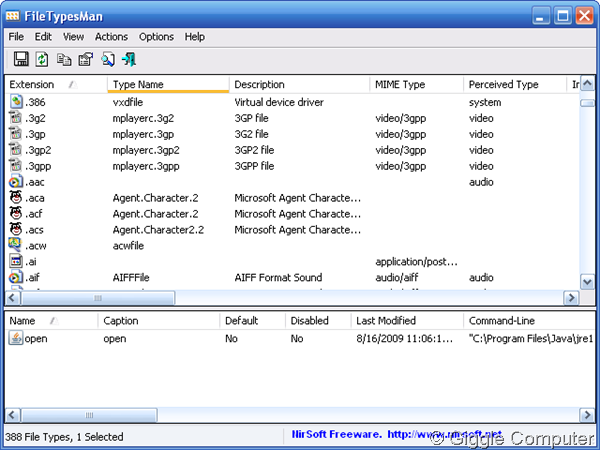Click the Copy Selected Items icon
The height and width of the screenshot is (450, 600).
pyautogui.click(x=64, y=59)
